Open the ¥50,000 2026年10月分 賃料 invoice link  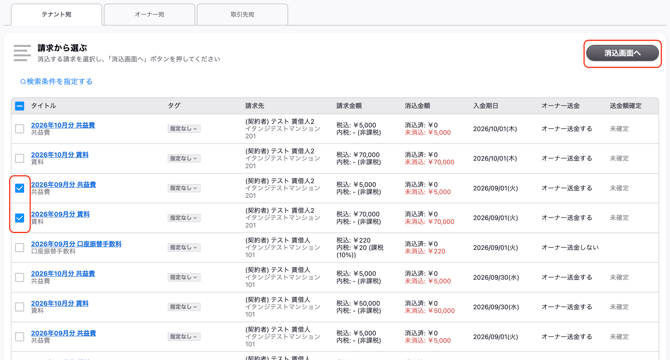pyautogui.click(x=60, y=303)
